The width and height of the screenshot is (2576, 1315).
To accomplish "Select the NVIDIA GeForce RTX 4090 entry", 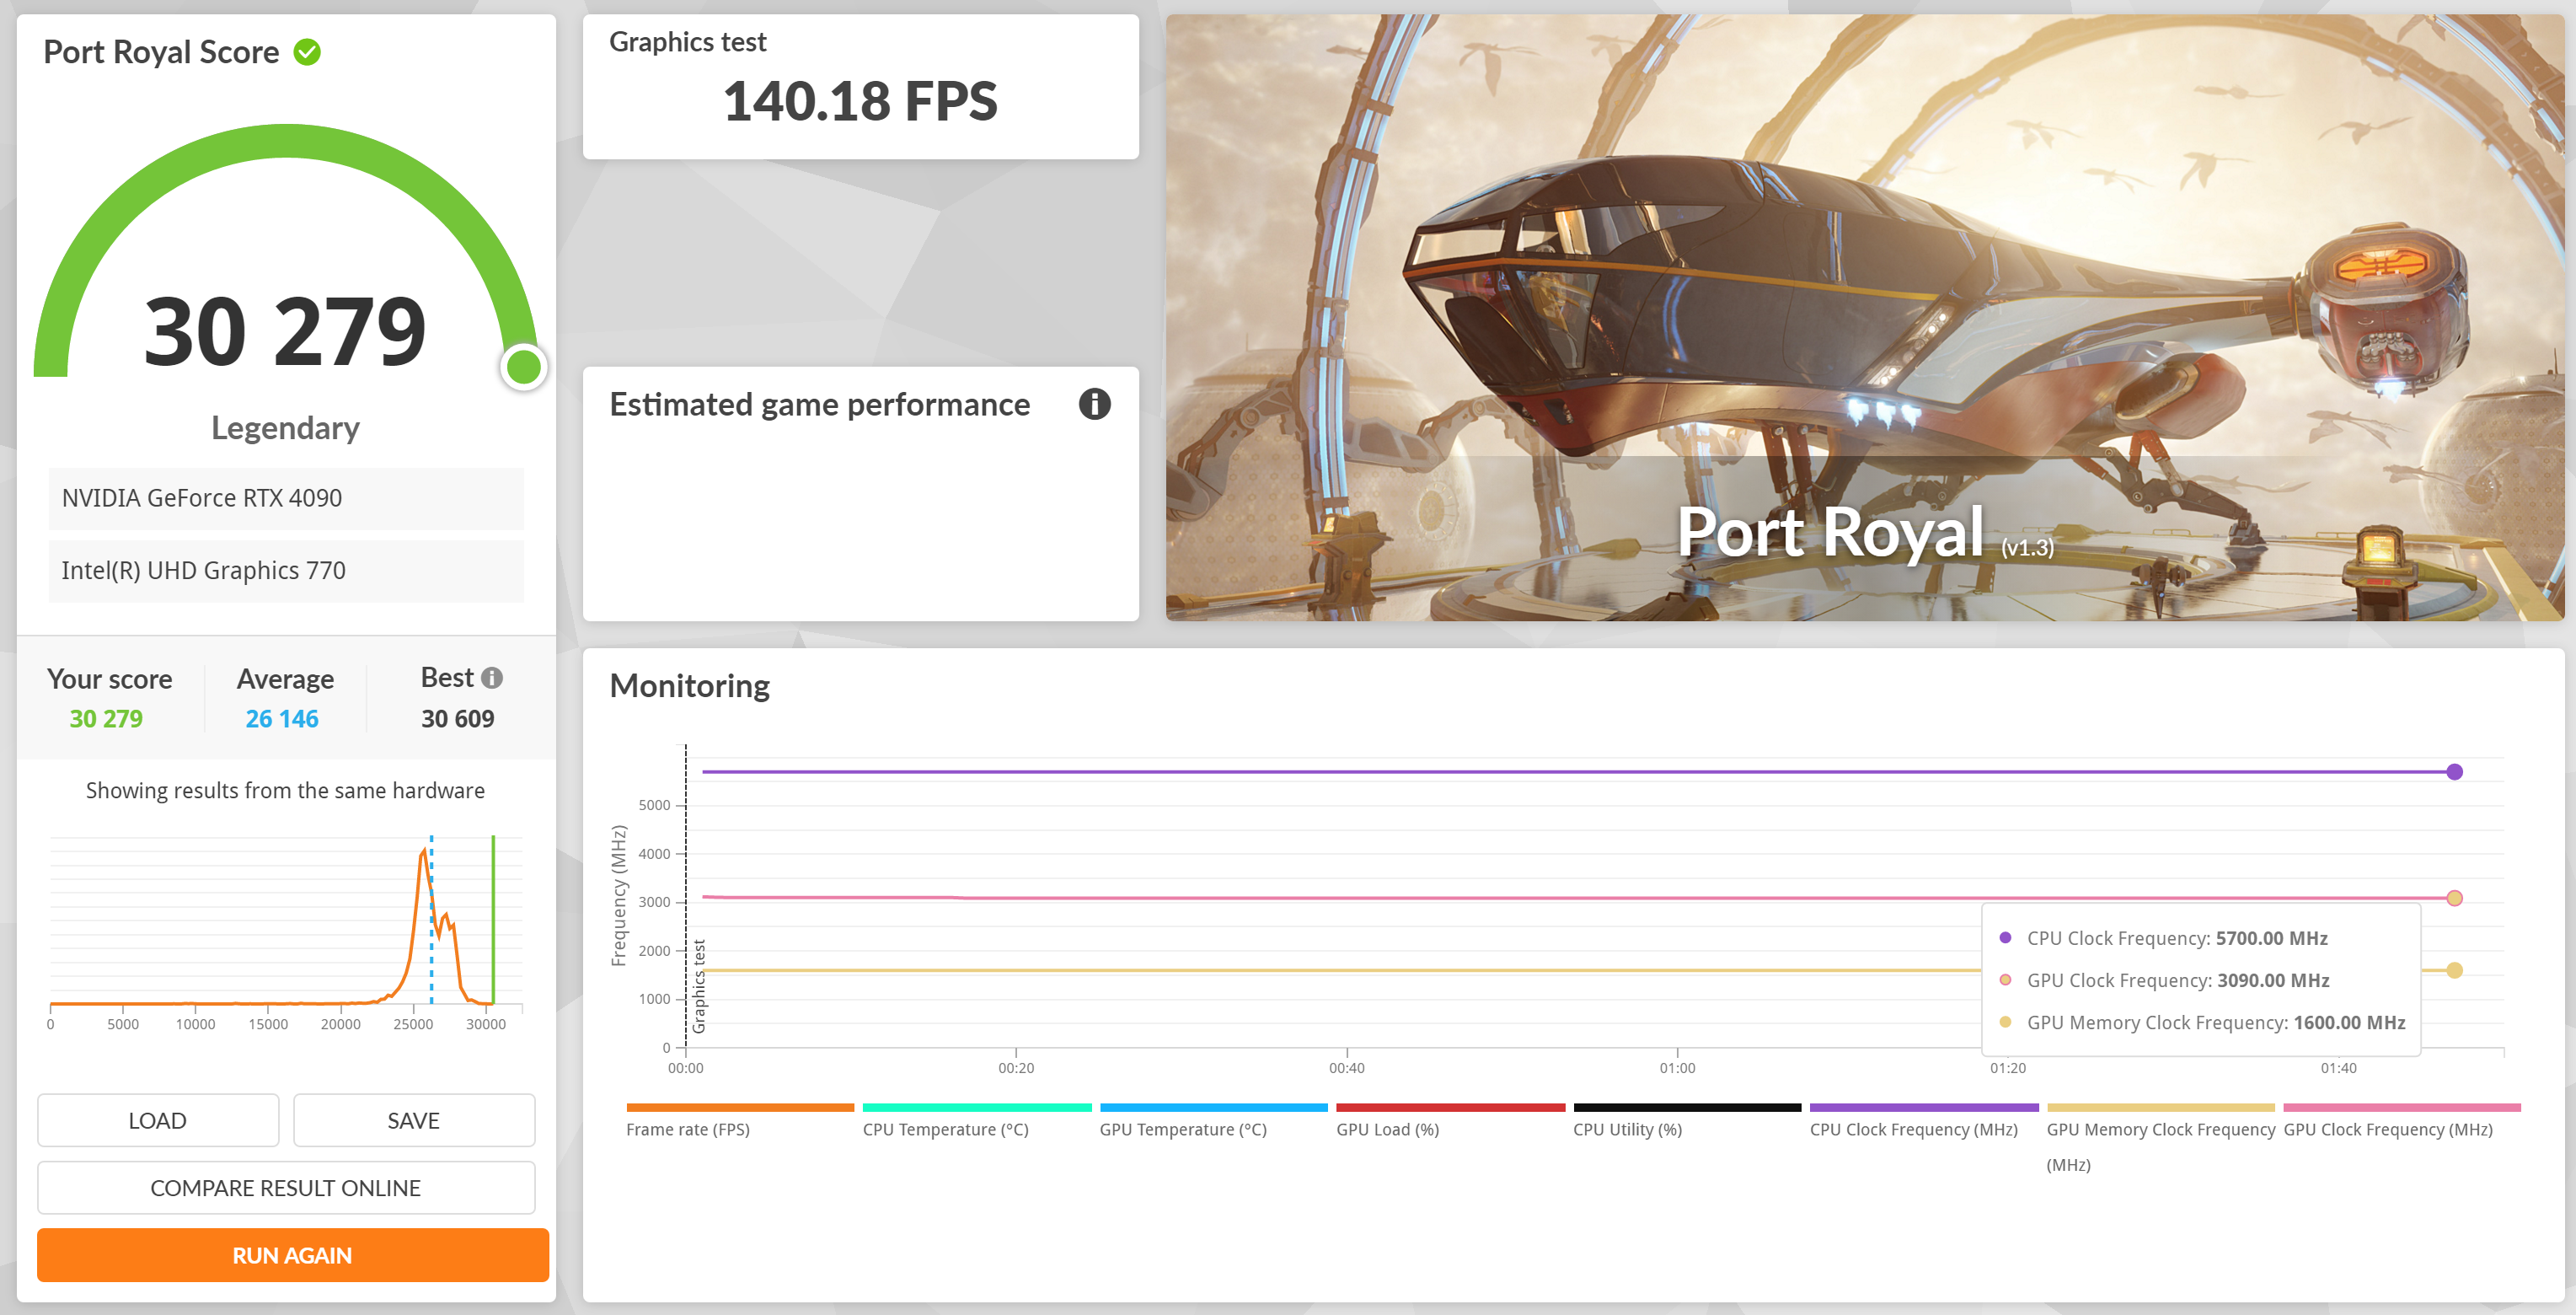I will [x=286, y=498].
